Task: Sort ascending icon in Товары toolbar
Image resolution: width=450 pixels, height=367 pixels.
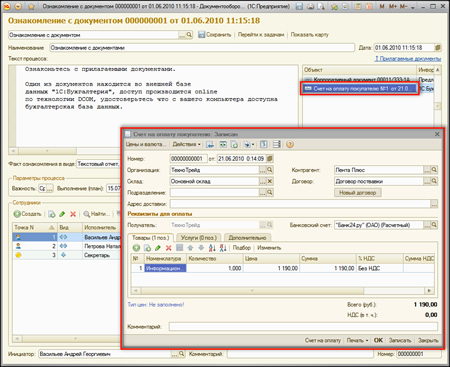Action: coord(212,248)
